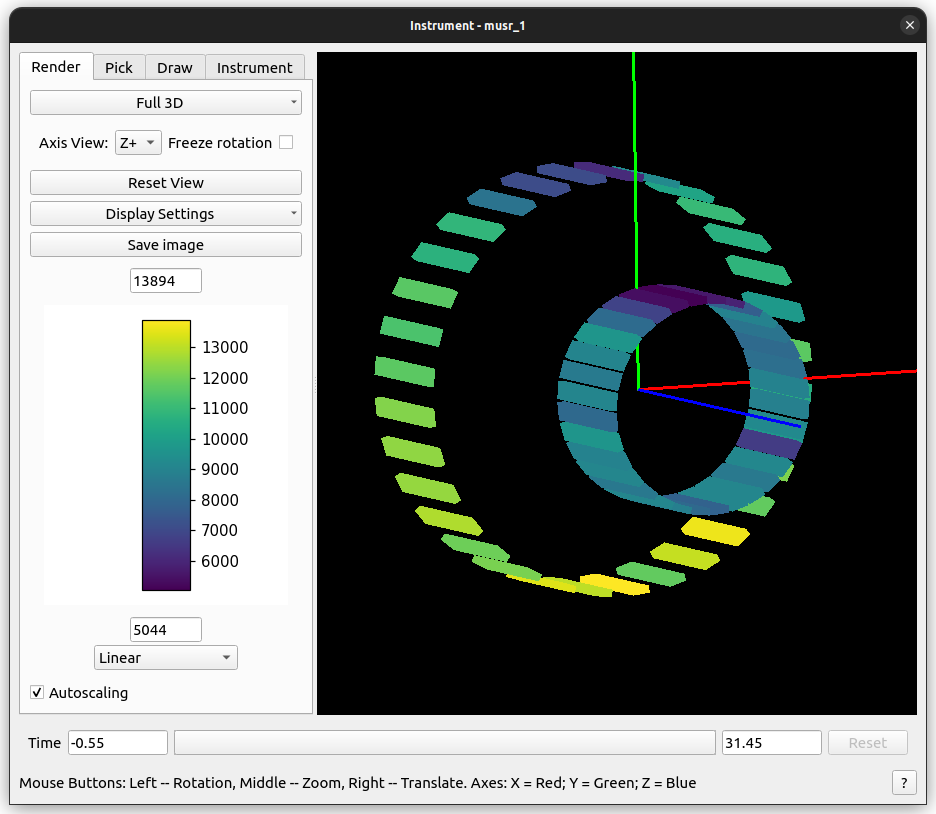Expand the Axis View Z+ combo box
This screenshot has height=814, width=936.
click(x=138, y=143)
